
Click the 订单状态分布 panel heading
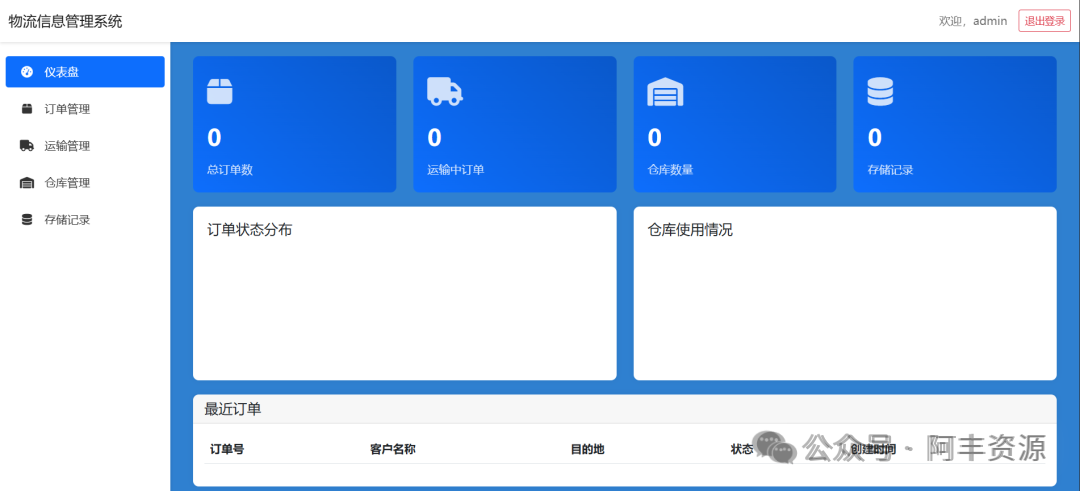pos(250,230)
